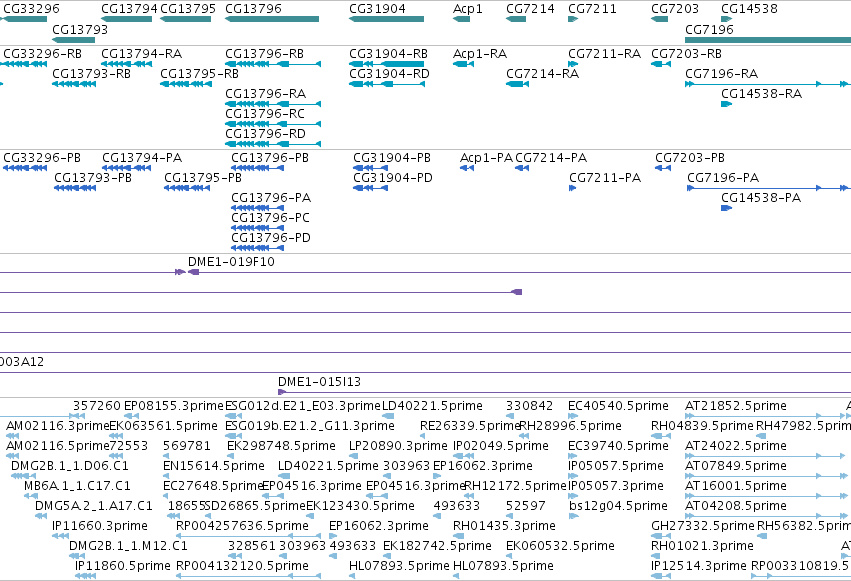Click the CG7203-PB protein label
The width and height of the screenshot is (851, 581).
click(x=690, y=158)
